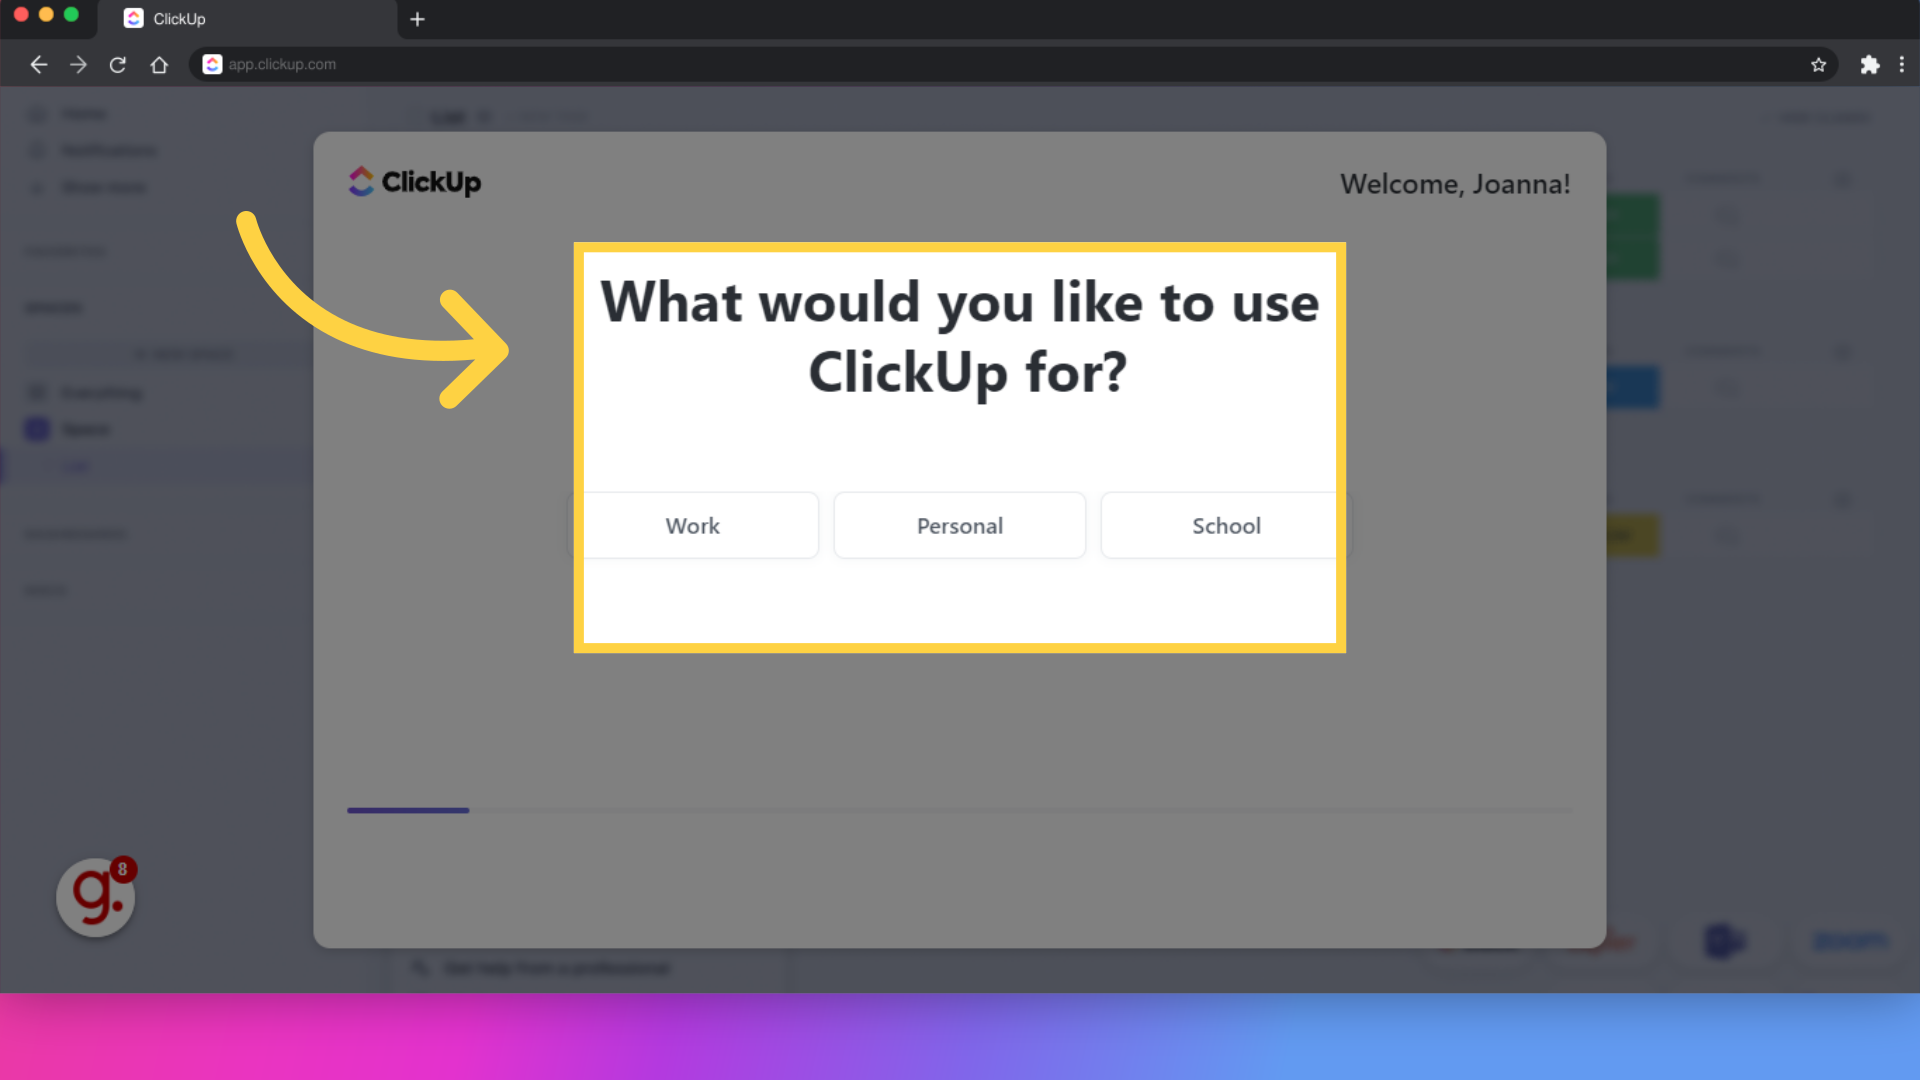The height and width of the screenshot is (1080, 1920).
Task: Click the new tab plus button
Action: click(418, 18)
